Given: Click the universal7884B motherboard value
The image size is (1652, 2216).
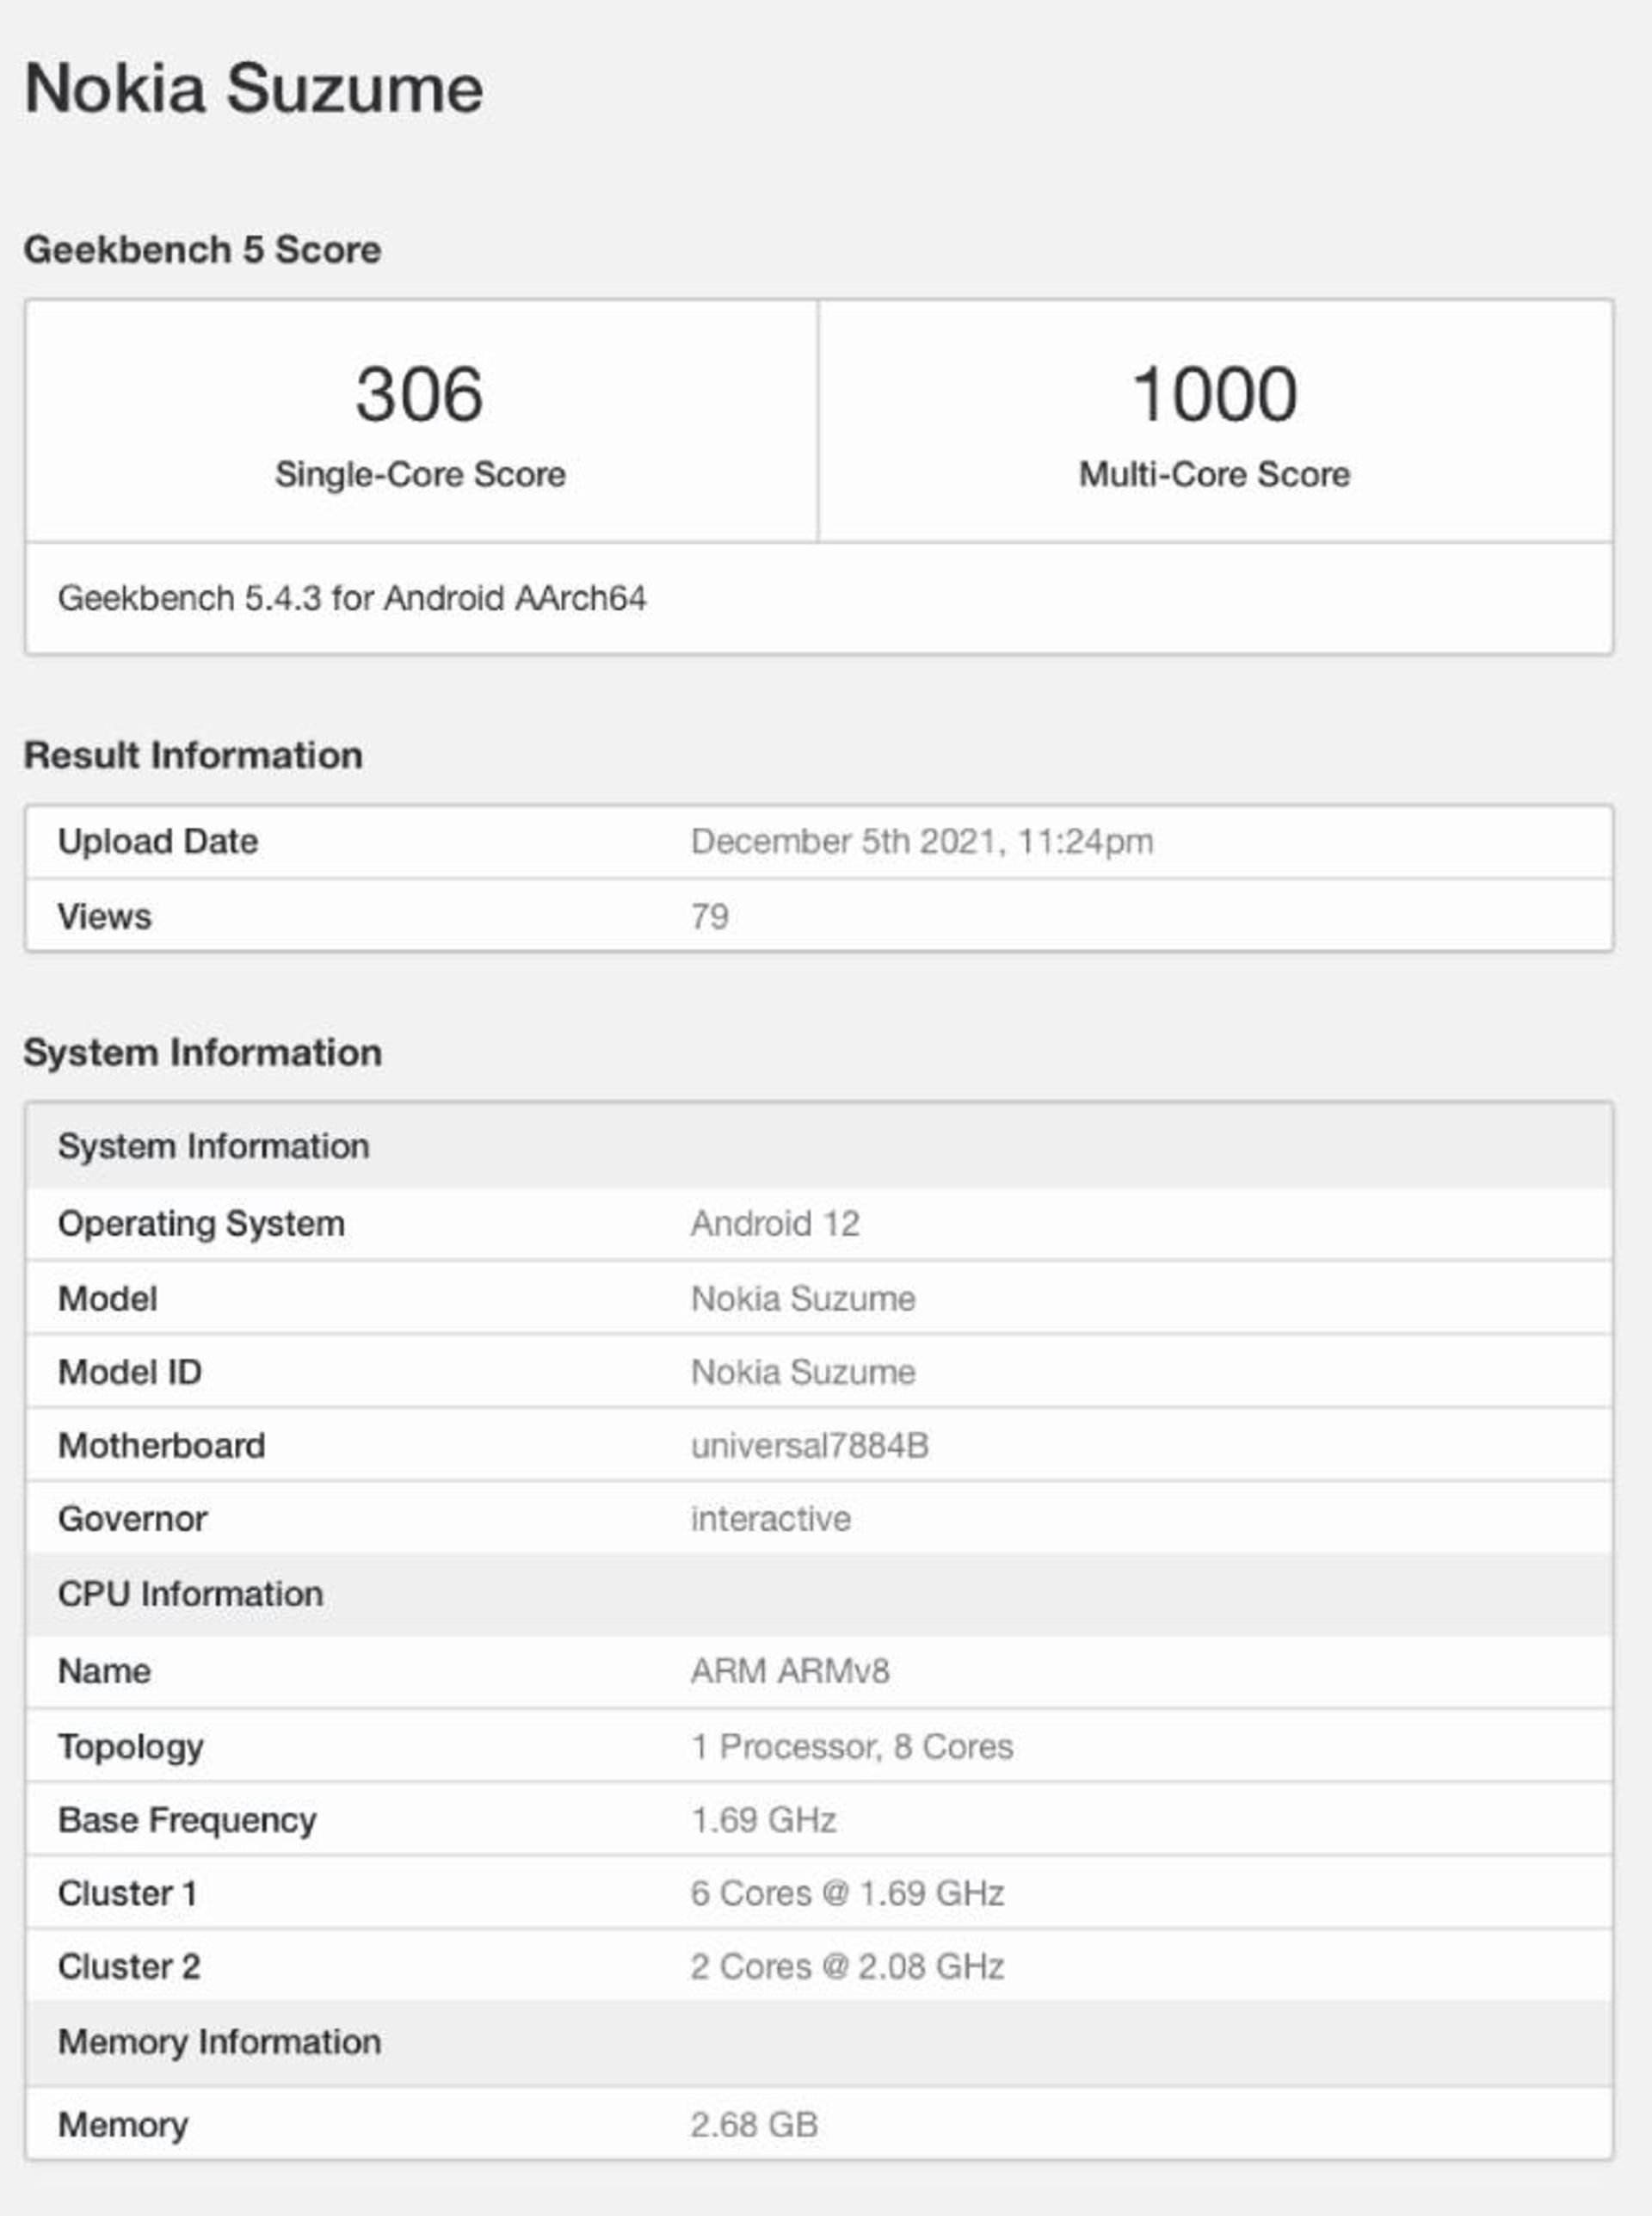Looking at the screenshot, I should coord(809,1445).
